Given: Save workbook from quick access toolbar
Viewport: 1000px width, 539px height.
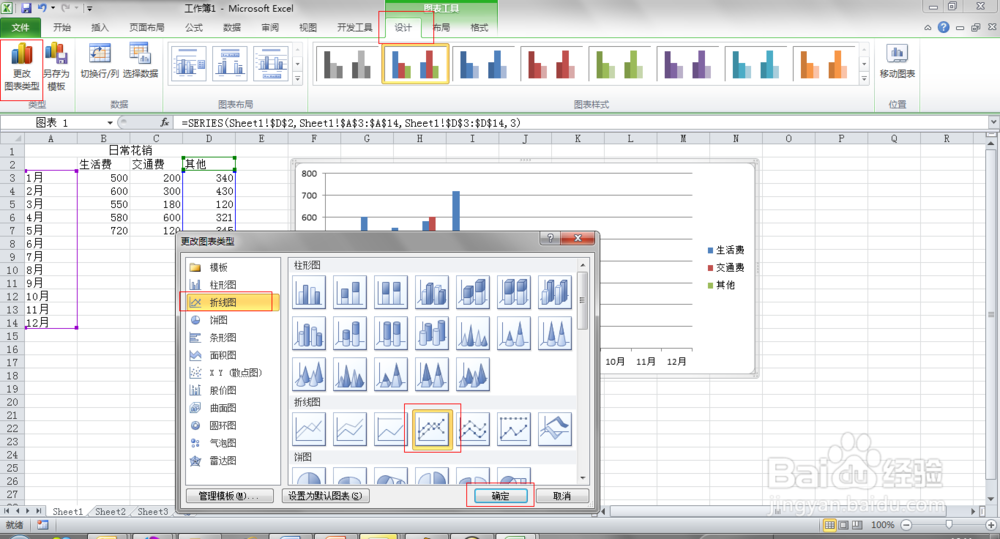Looking at the screenshot, I should point(26,8).
